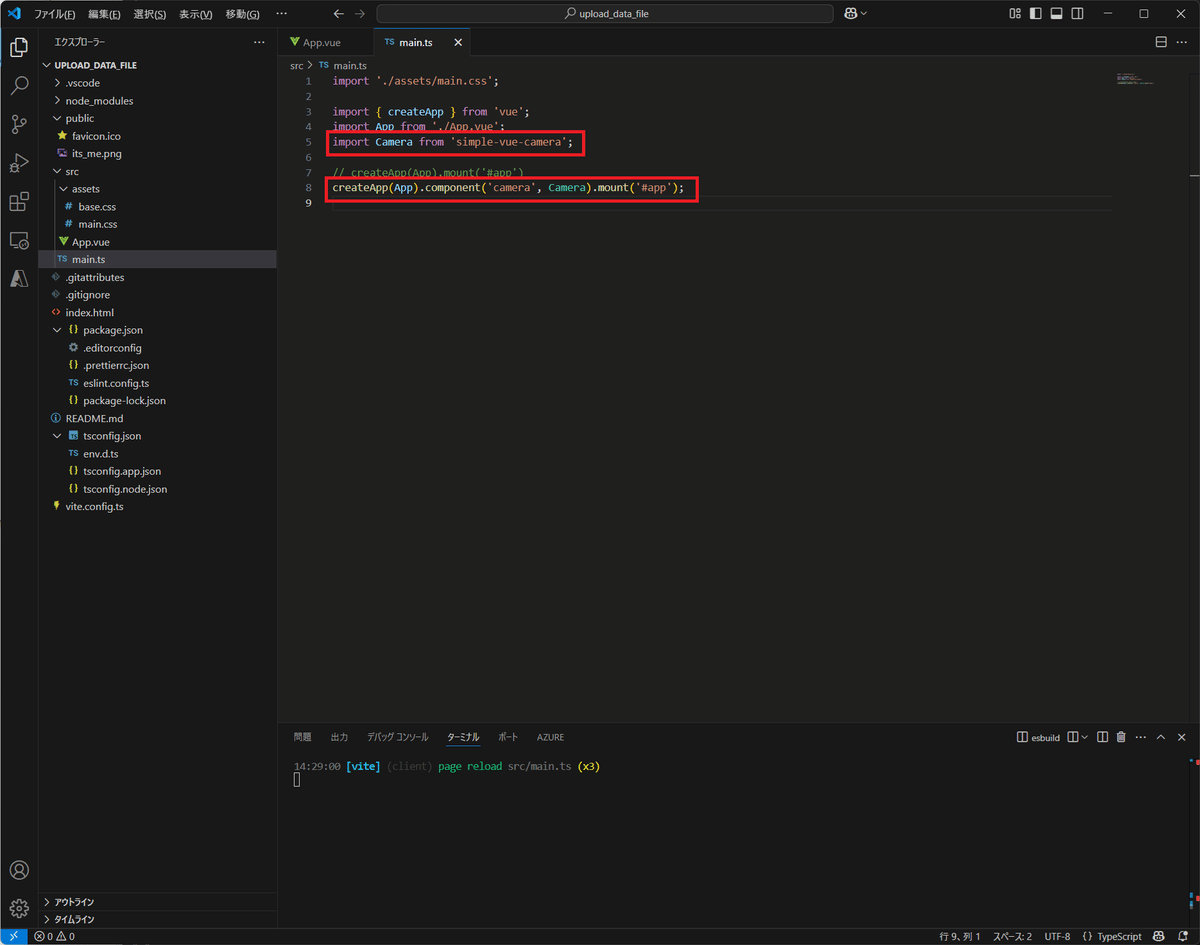Kill the terminal with the trash icon

click(x=1122, y=737)
